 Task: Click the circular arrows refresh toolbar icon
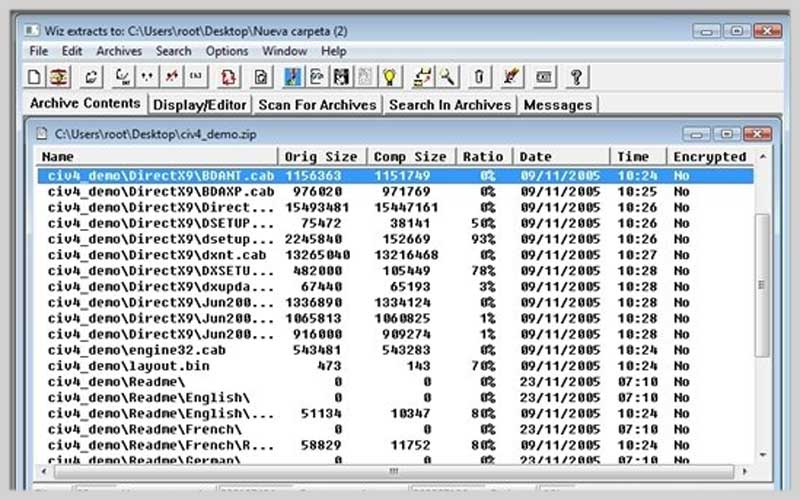pyautogui.click(x=91, y=77)
